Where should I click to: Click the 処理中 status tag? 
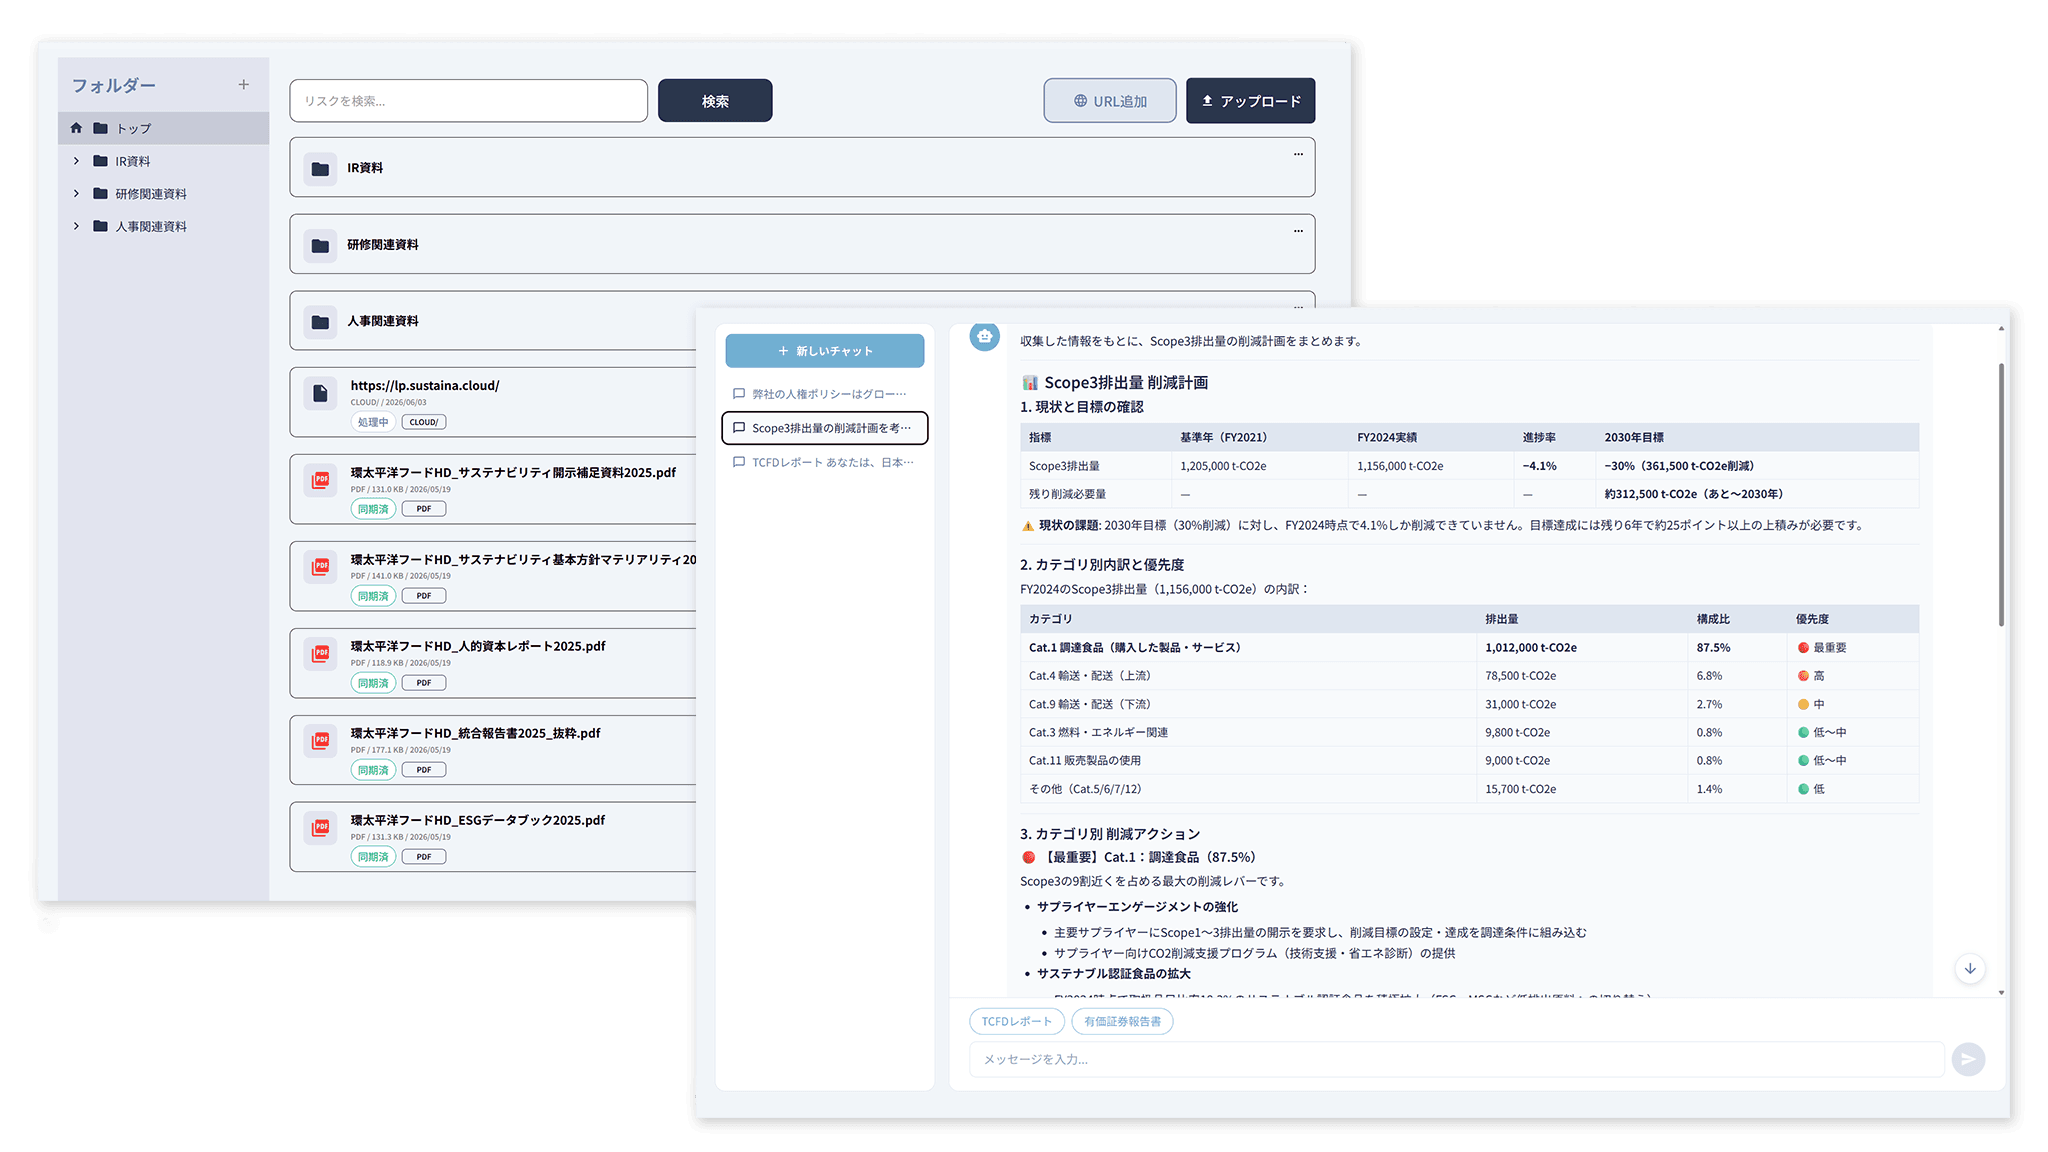pos(373,422)
